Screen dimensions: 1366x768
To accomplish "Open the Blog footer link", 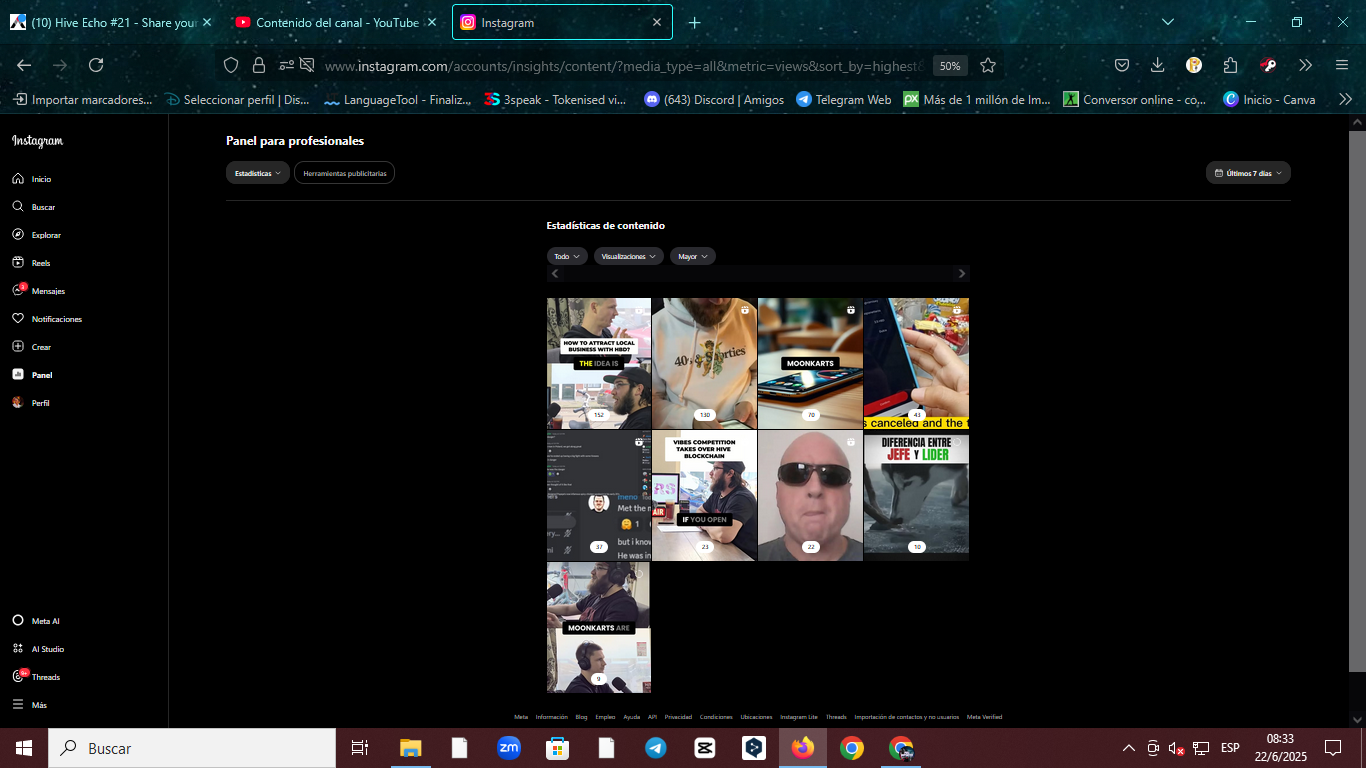I will coord(582,717).
